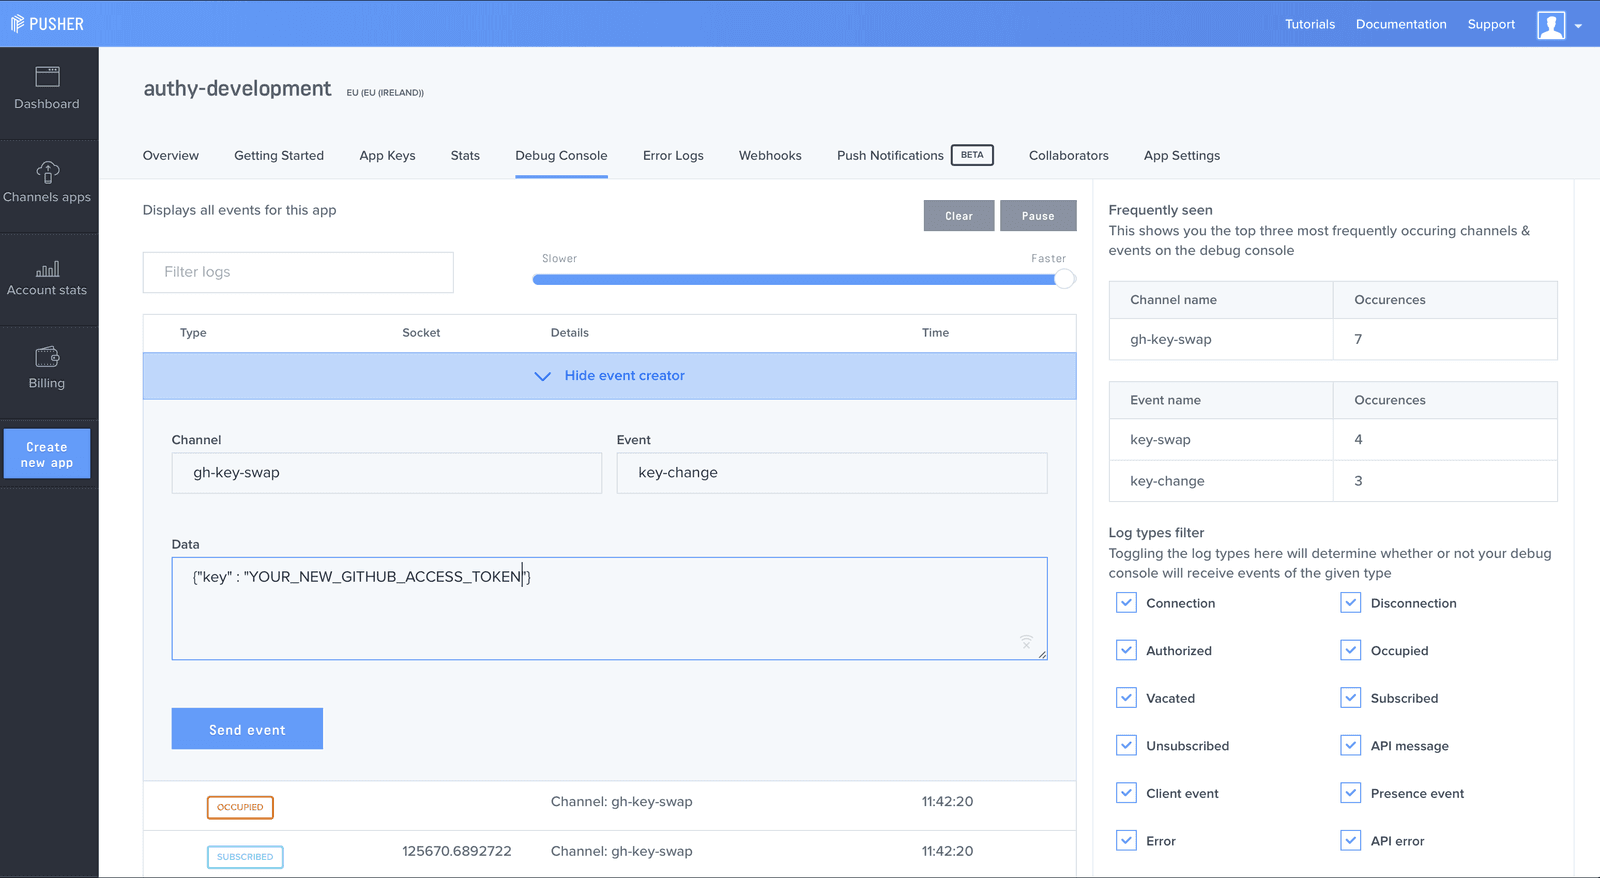Open the Webhooks tab
The width and height of the screenshot is (1600, 878).
770,156
